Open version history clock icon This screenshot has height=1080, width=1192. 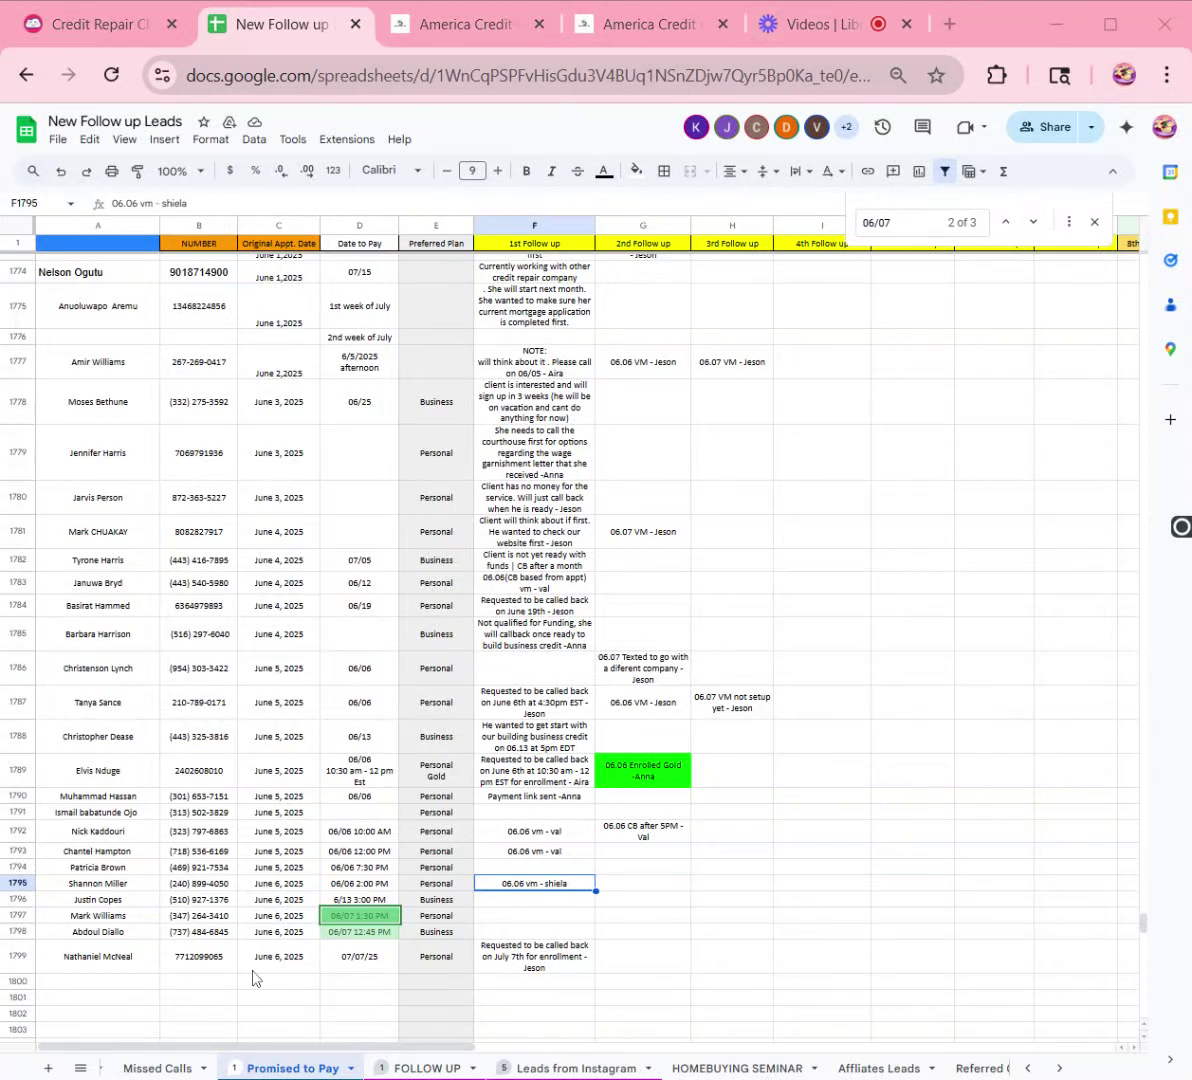[882, 127]
